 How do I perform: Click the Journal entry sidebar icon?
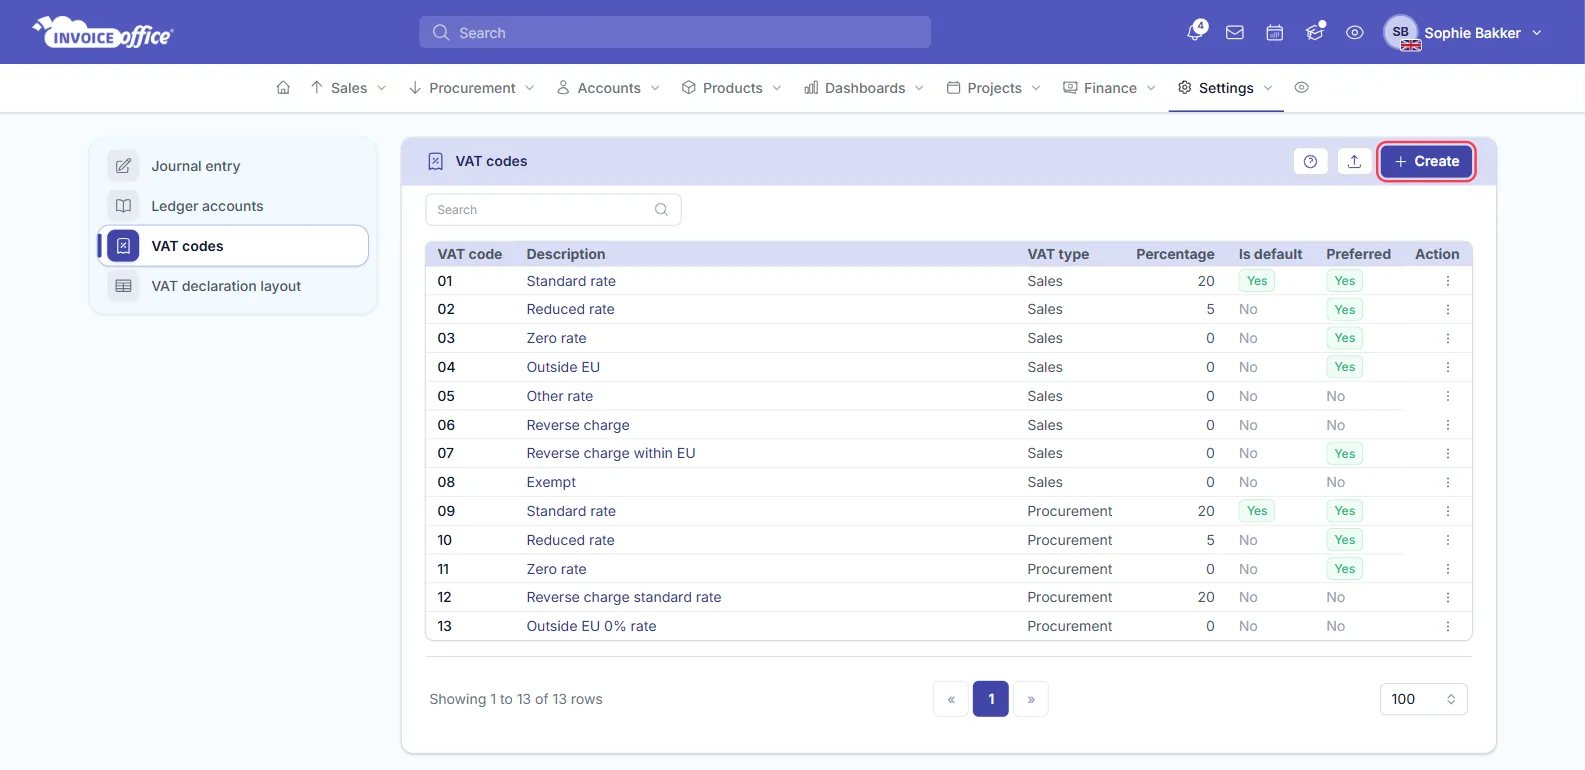coord(123,166)
